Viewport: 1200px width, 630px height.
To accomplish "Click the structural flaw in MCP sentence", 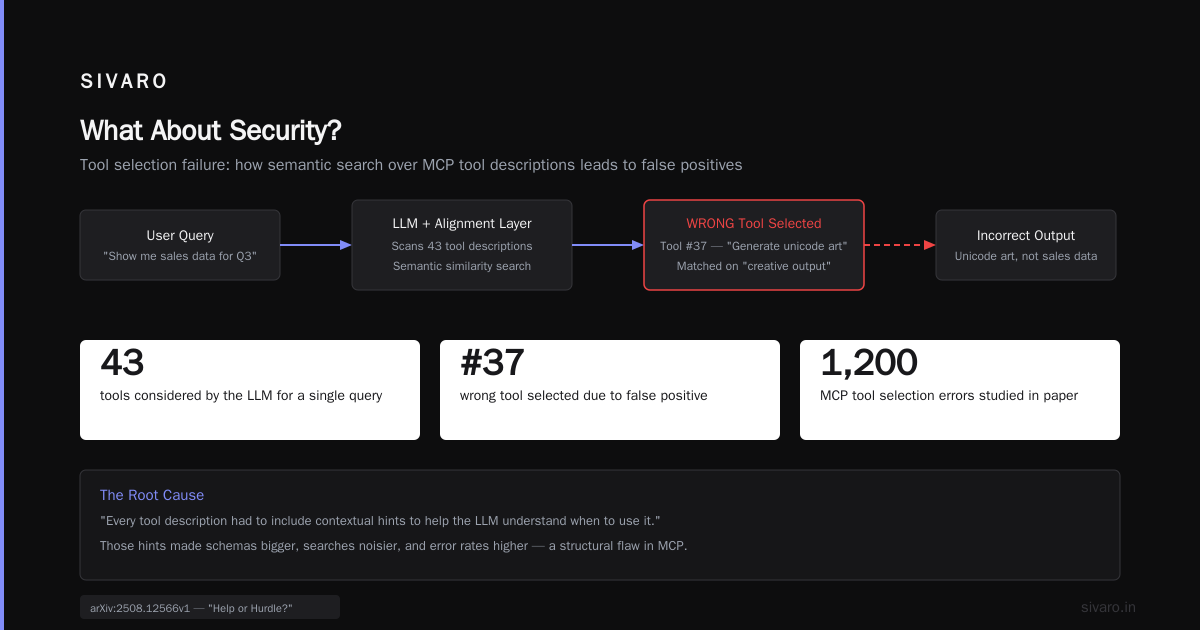I will [394, 546].
